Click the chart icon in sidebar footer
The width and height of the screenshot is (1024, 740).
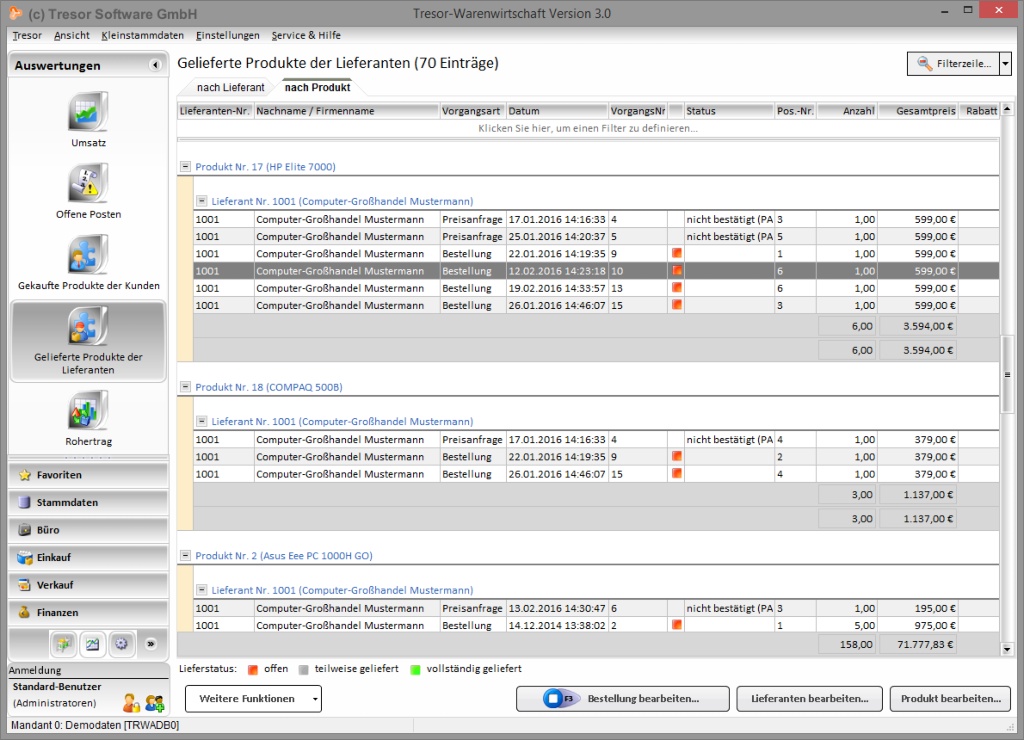92,644
